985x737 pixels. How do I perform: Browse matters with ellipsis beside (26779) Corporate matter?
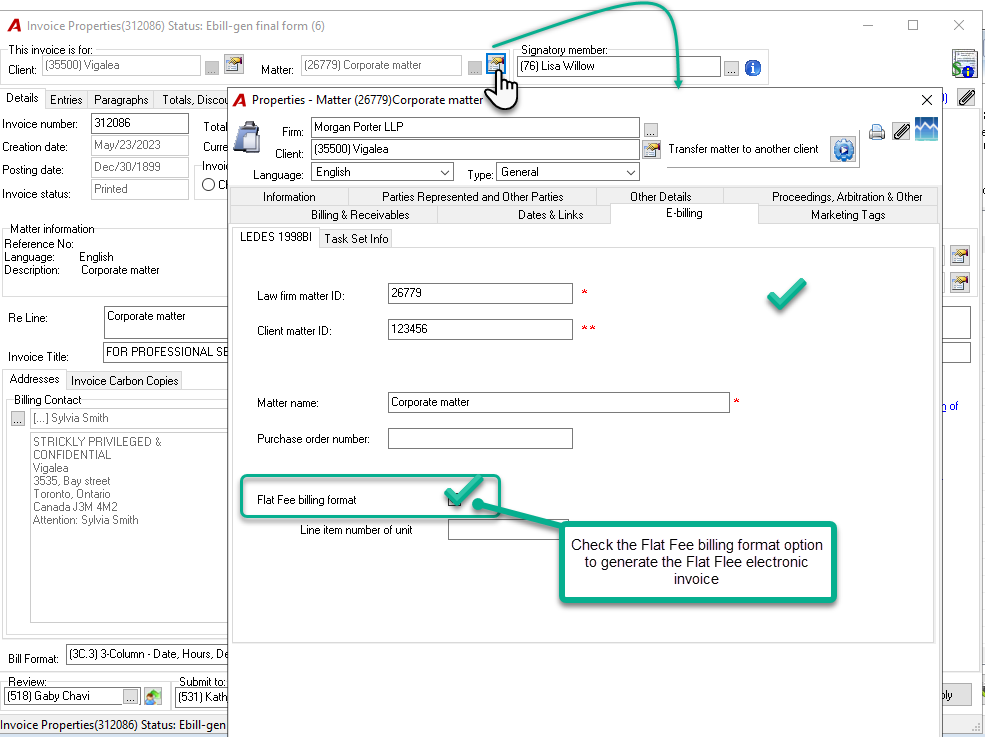pyautogui.click(x=475, y=68)
